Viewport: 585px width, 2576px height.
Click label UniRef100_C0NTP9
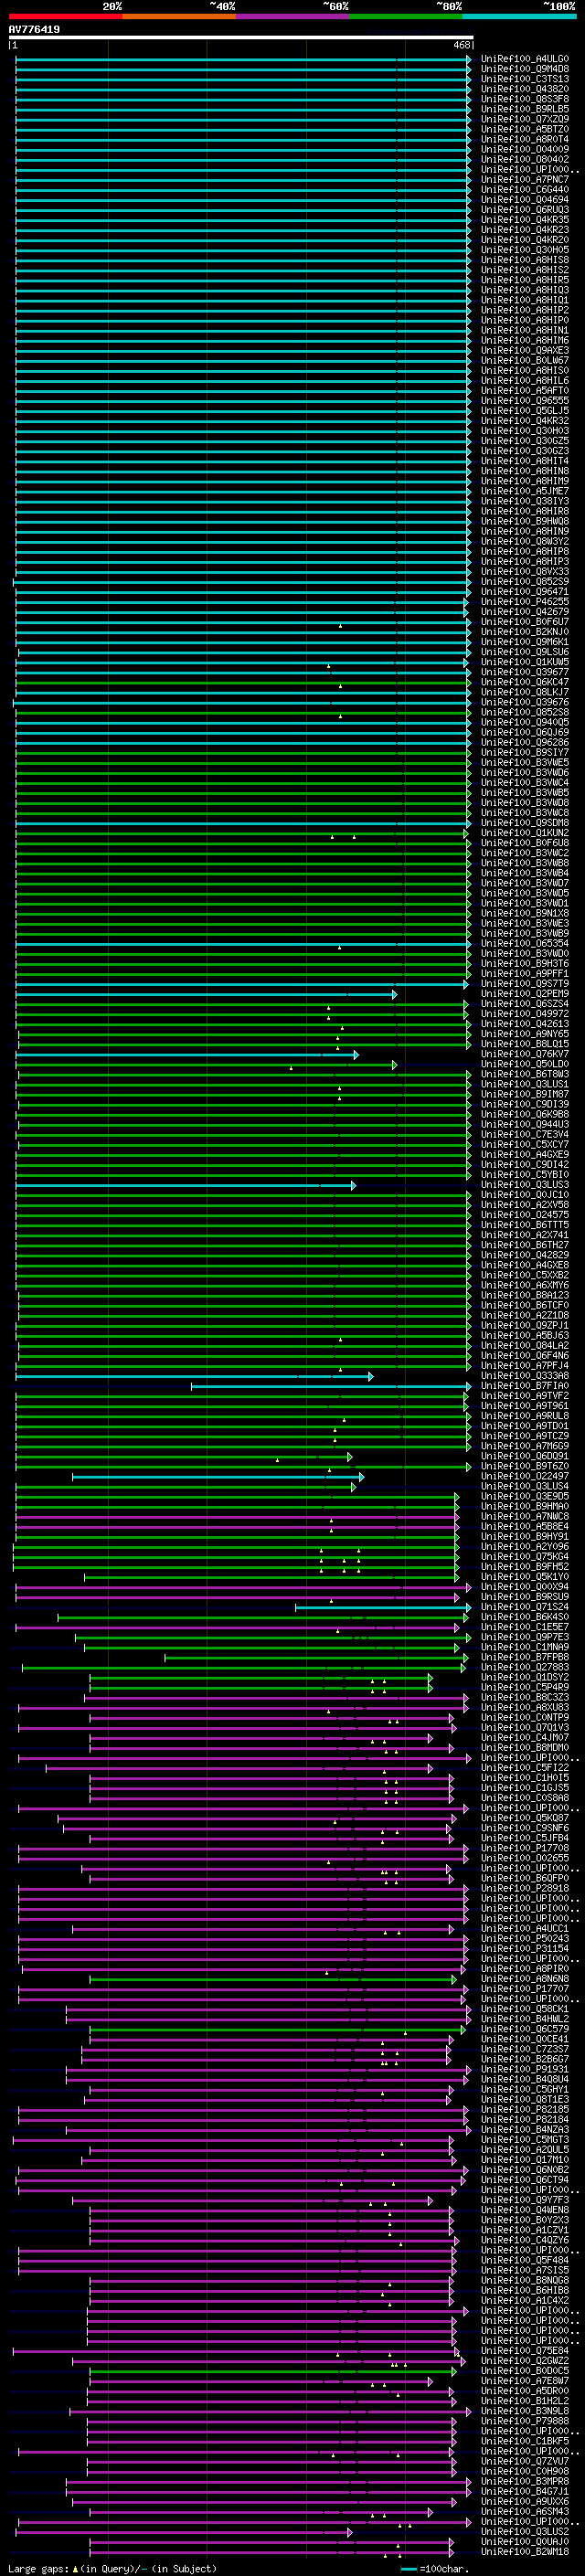[525, 1718]
